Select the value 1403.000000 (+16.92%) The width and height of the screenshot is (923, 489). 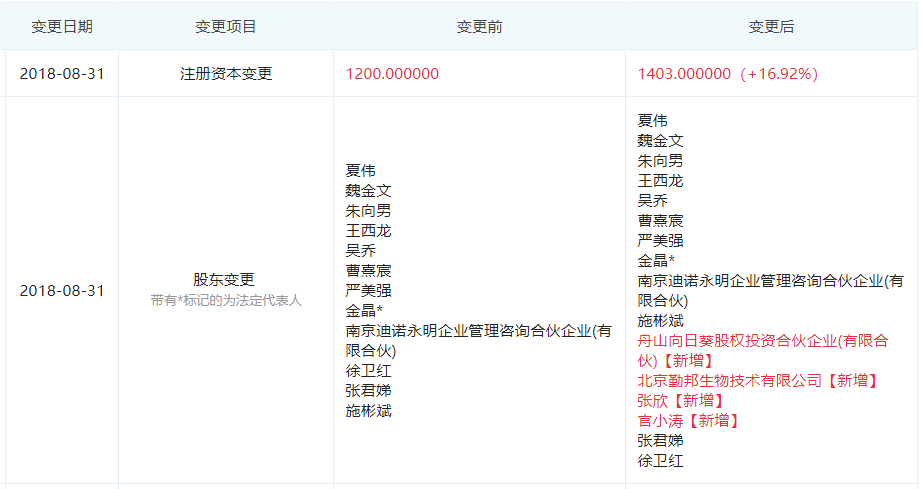pos(728,74)
